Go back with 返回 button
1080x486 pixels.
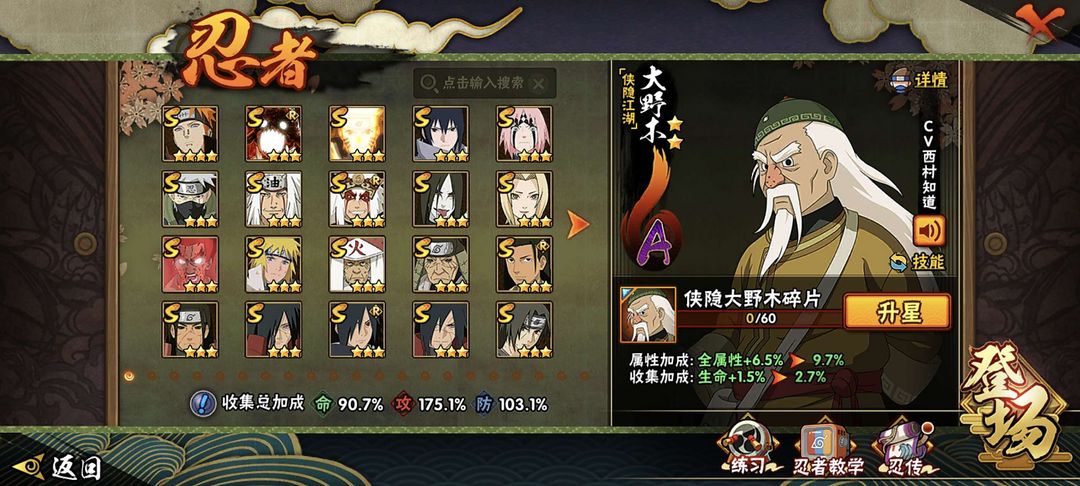(x=59, y=467)
